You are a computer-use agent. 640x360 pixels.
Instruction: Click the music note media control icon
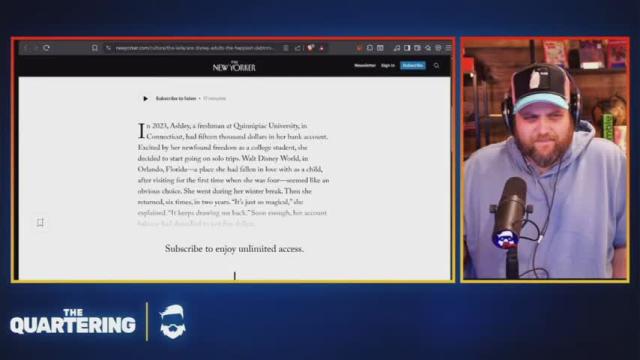[397, 48]
